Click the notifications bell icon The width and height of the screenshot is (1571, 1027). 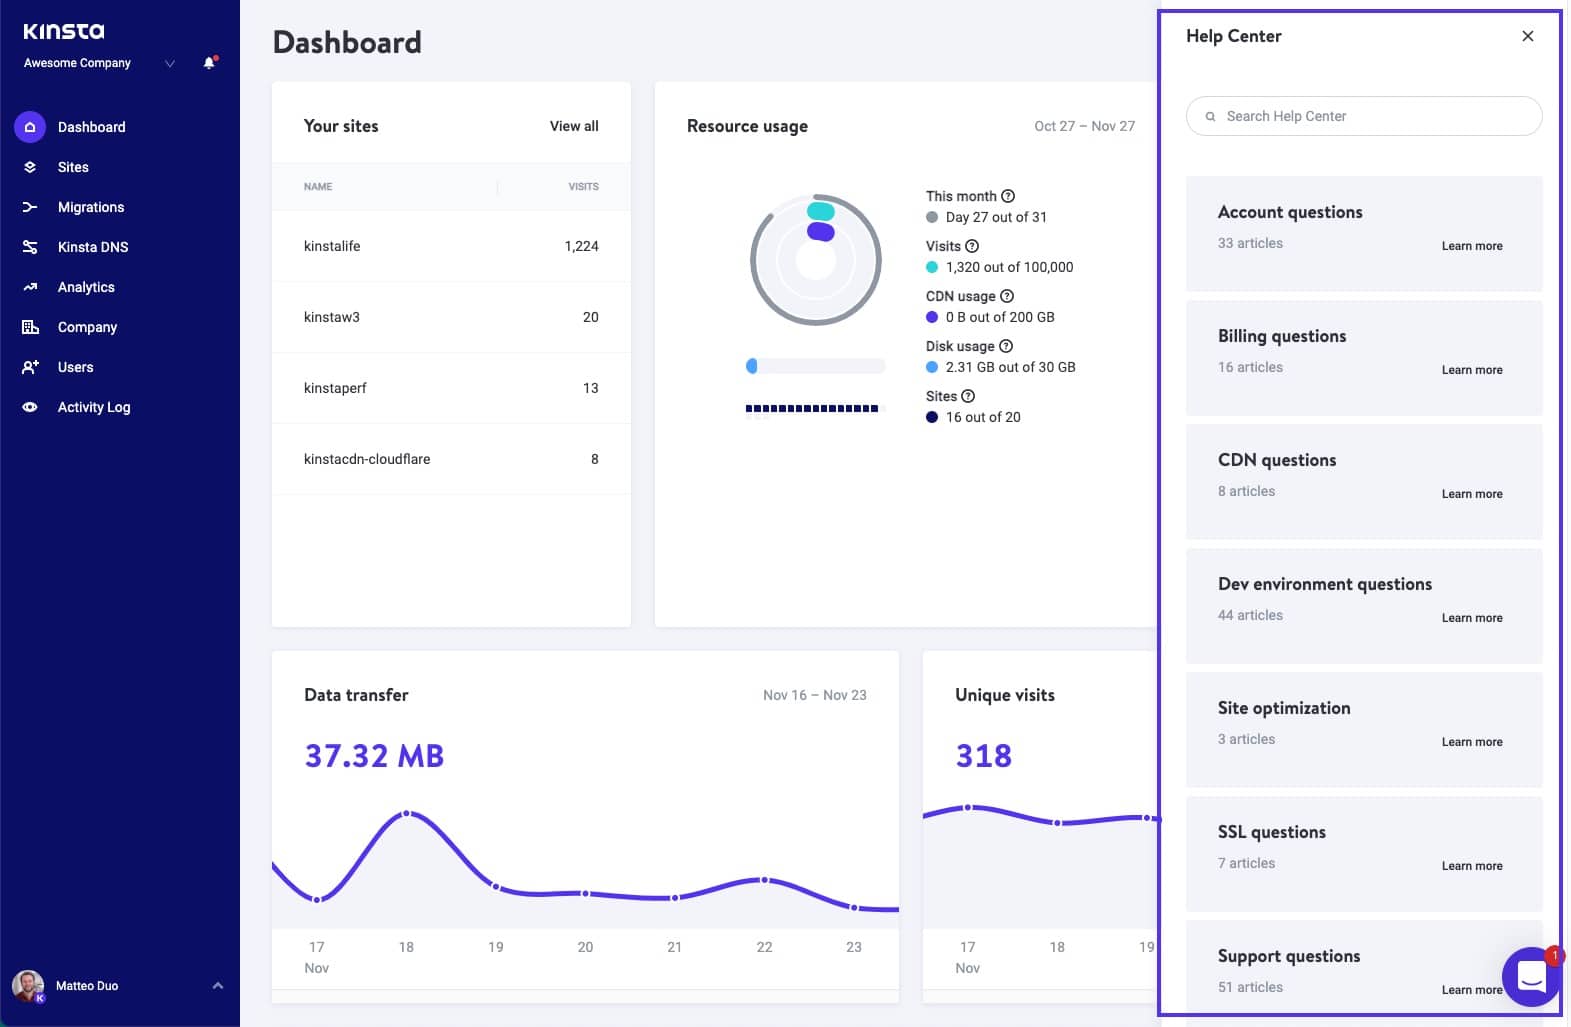pyautogui.click(x=209, y=63)
